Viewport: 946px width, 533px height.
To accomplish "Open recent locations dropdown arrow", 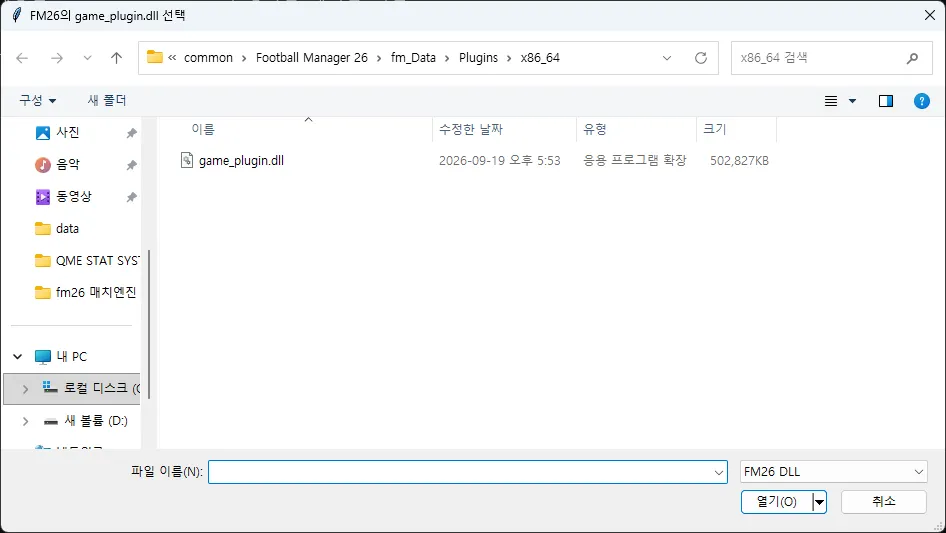I will point(87,58).
